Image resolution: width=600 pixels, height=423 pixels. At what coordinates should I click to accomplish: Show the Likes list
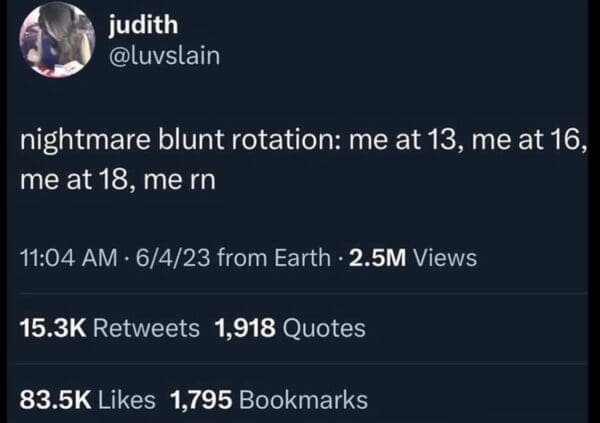pos(126,400)
